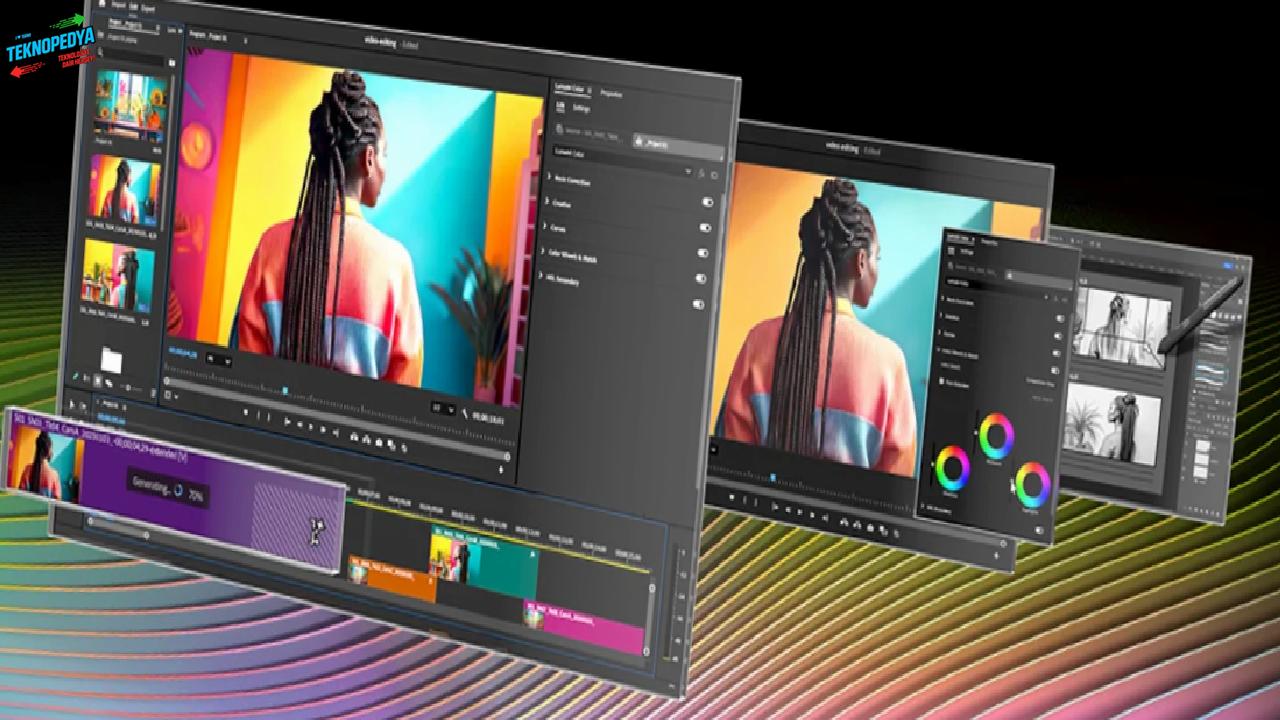Open the zoom level dropdown below monitor image

tap(218, 360)
